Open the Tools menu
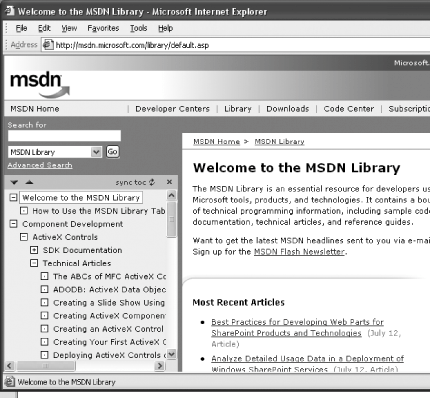Image resolution: width=431 pixels, height=398 pixels. point(138,28)
